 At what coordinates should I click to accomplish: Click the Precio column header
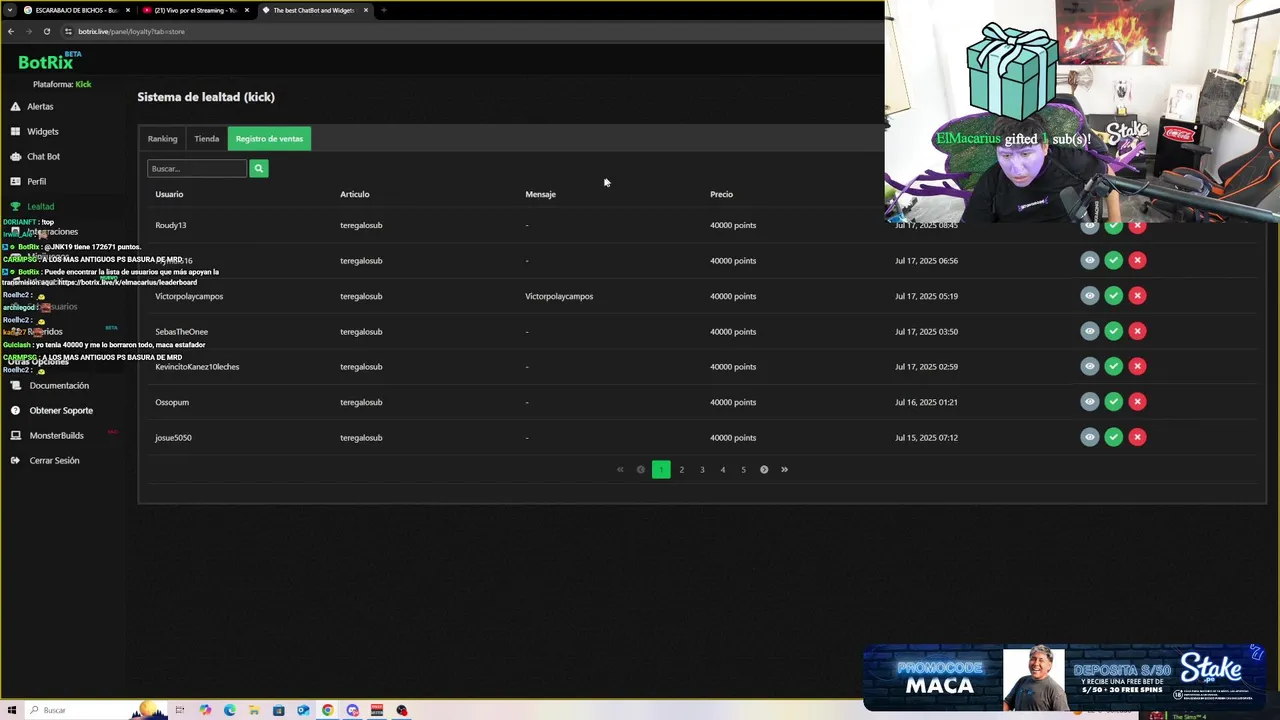click(x=721, y=194)
